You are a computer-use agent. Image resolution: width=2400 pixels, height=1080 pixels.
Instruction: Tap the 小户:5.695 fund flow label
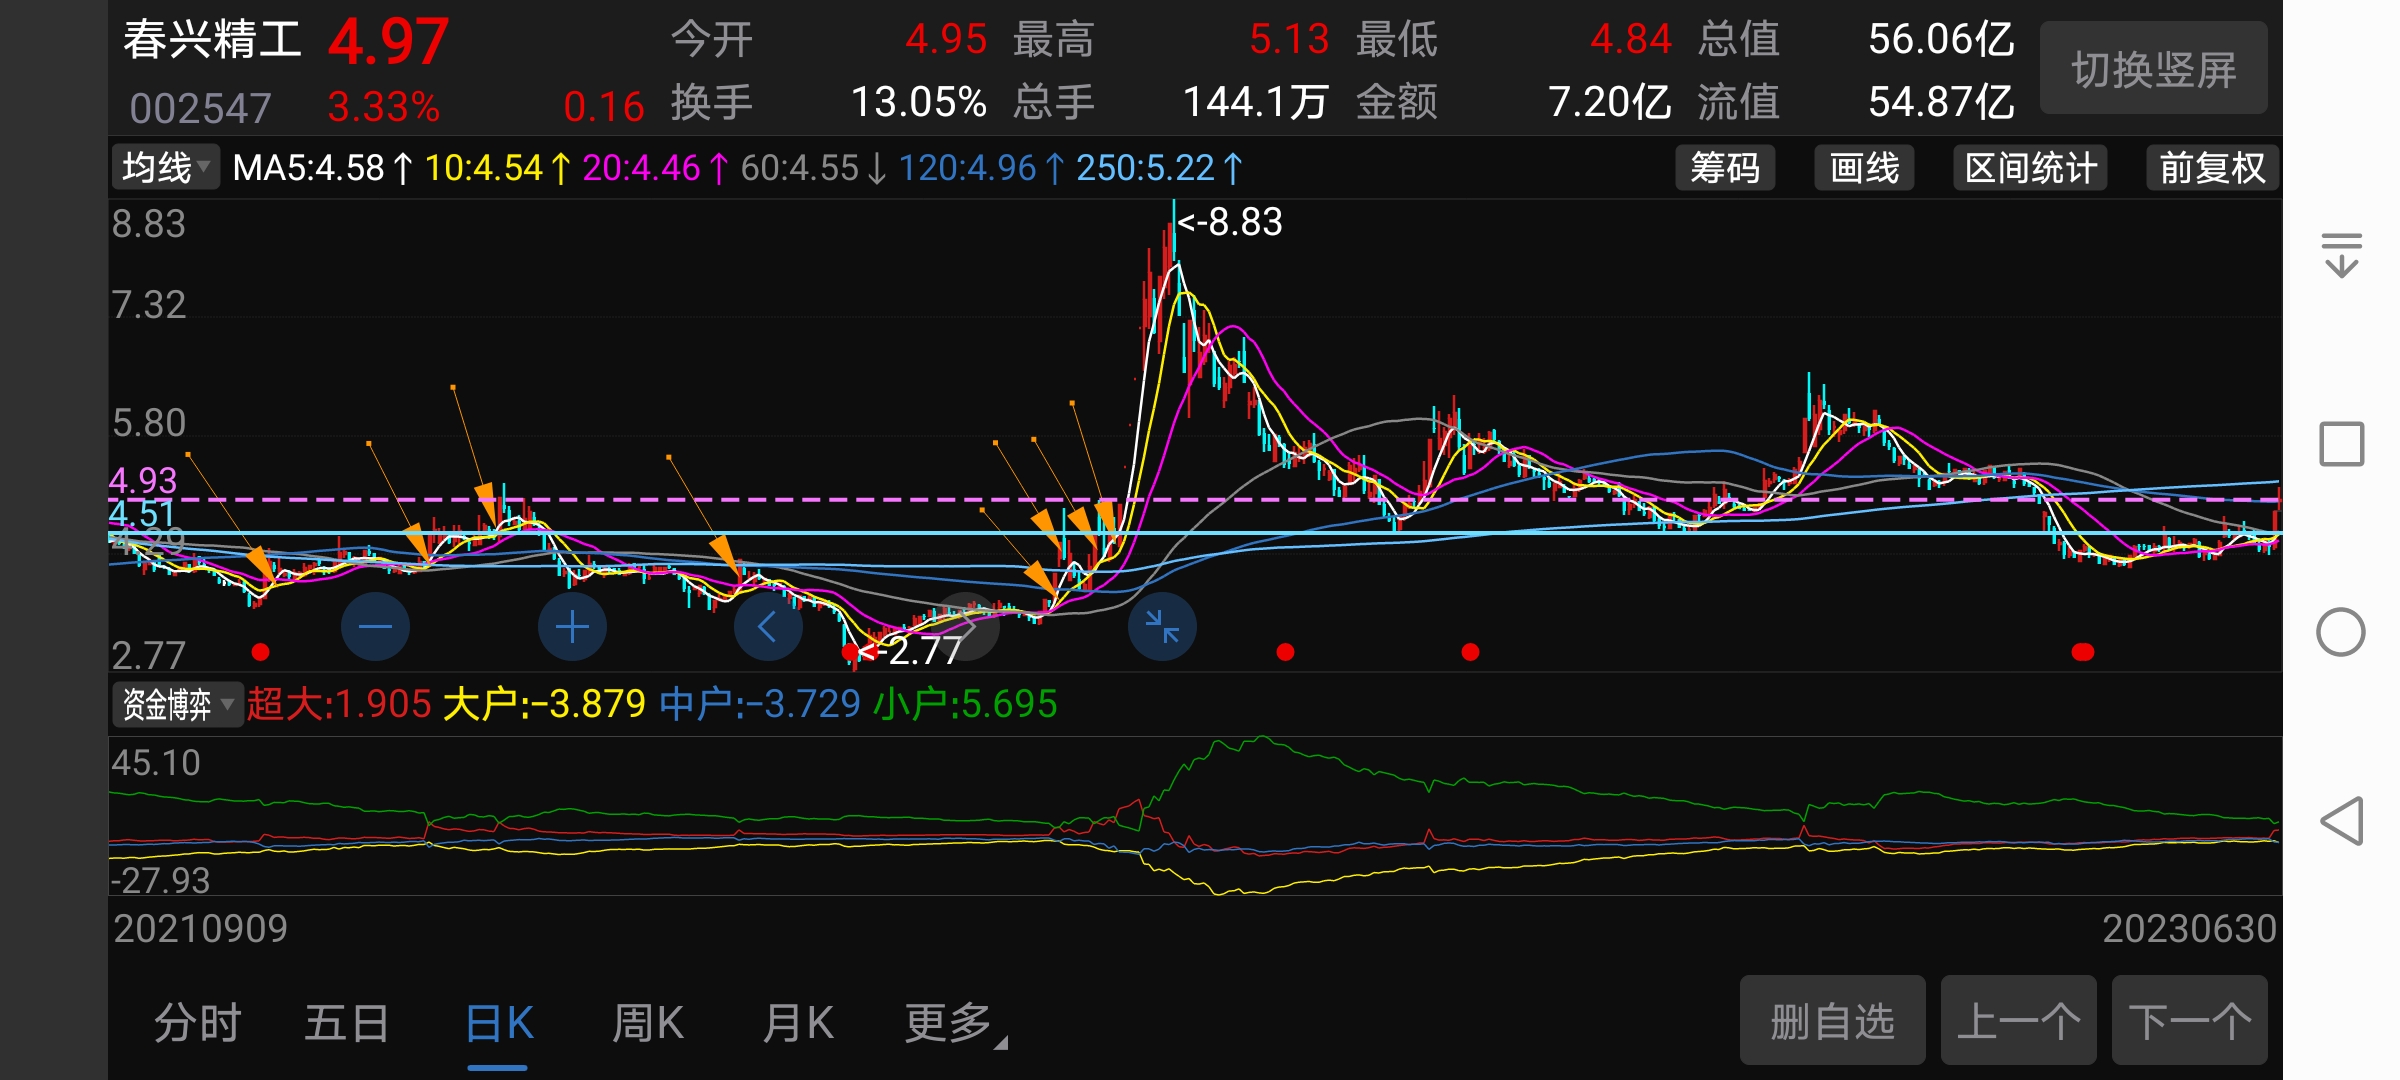coord(966,704)
